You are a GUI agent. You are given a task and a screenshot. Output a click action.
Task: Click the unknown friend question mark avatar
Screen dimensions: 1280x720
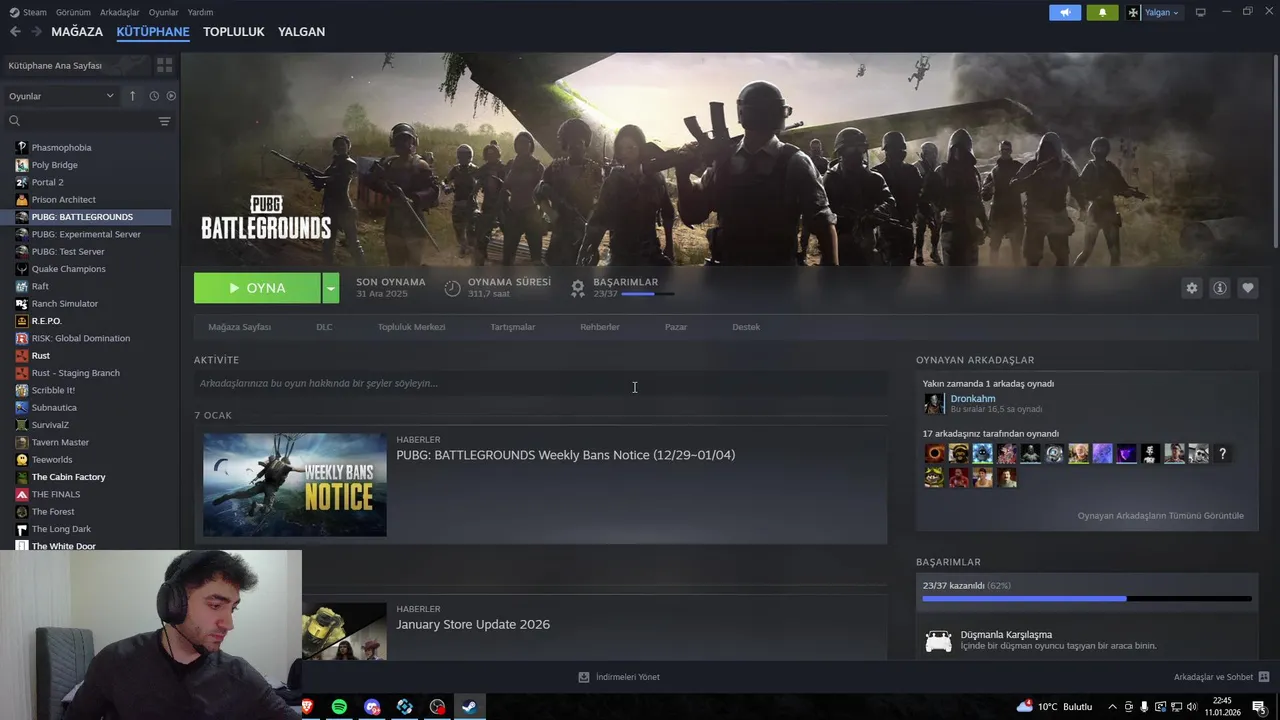point(1222,454)
